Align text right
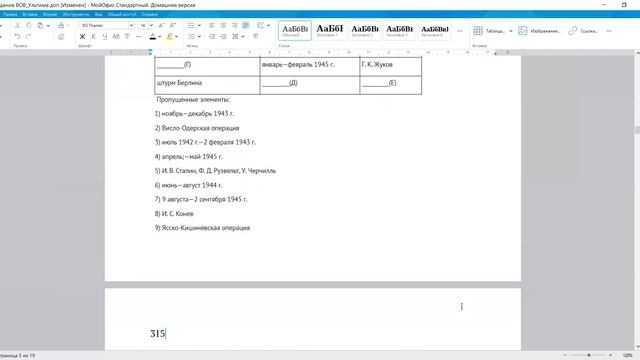 click(x=234, y=25)
